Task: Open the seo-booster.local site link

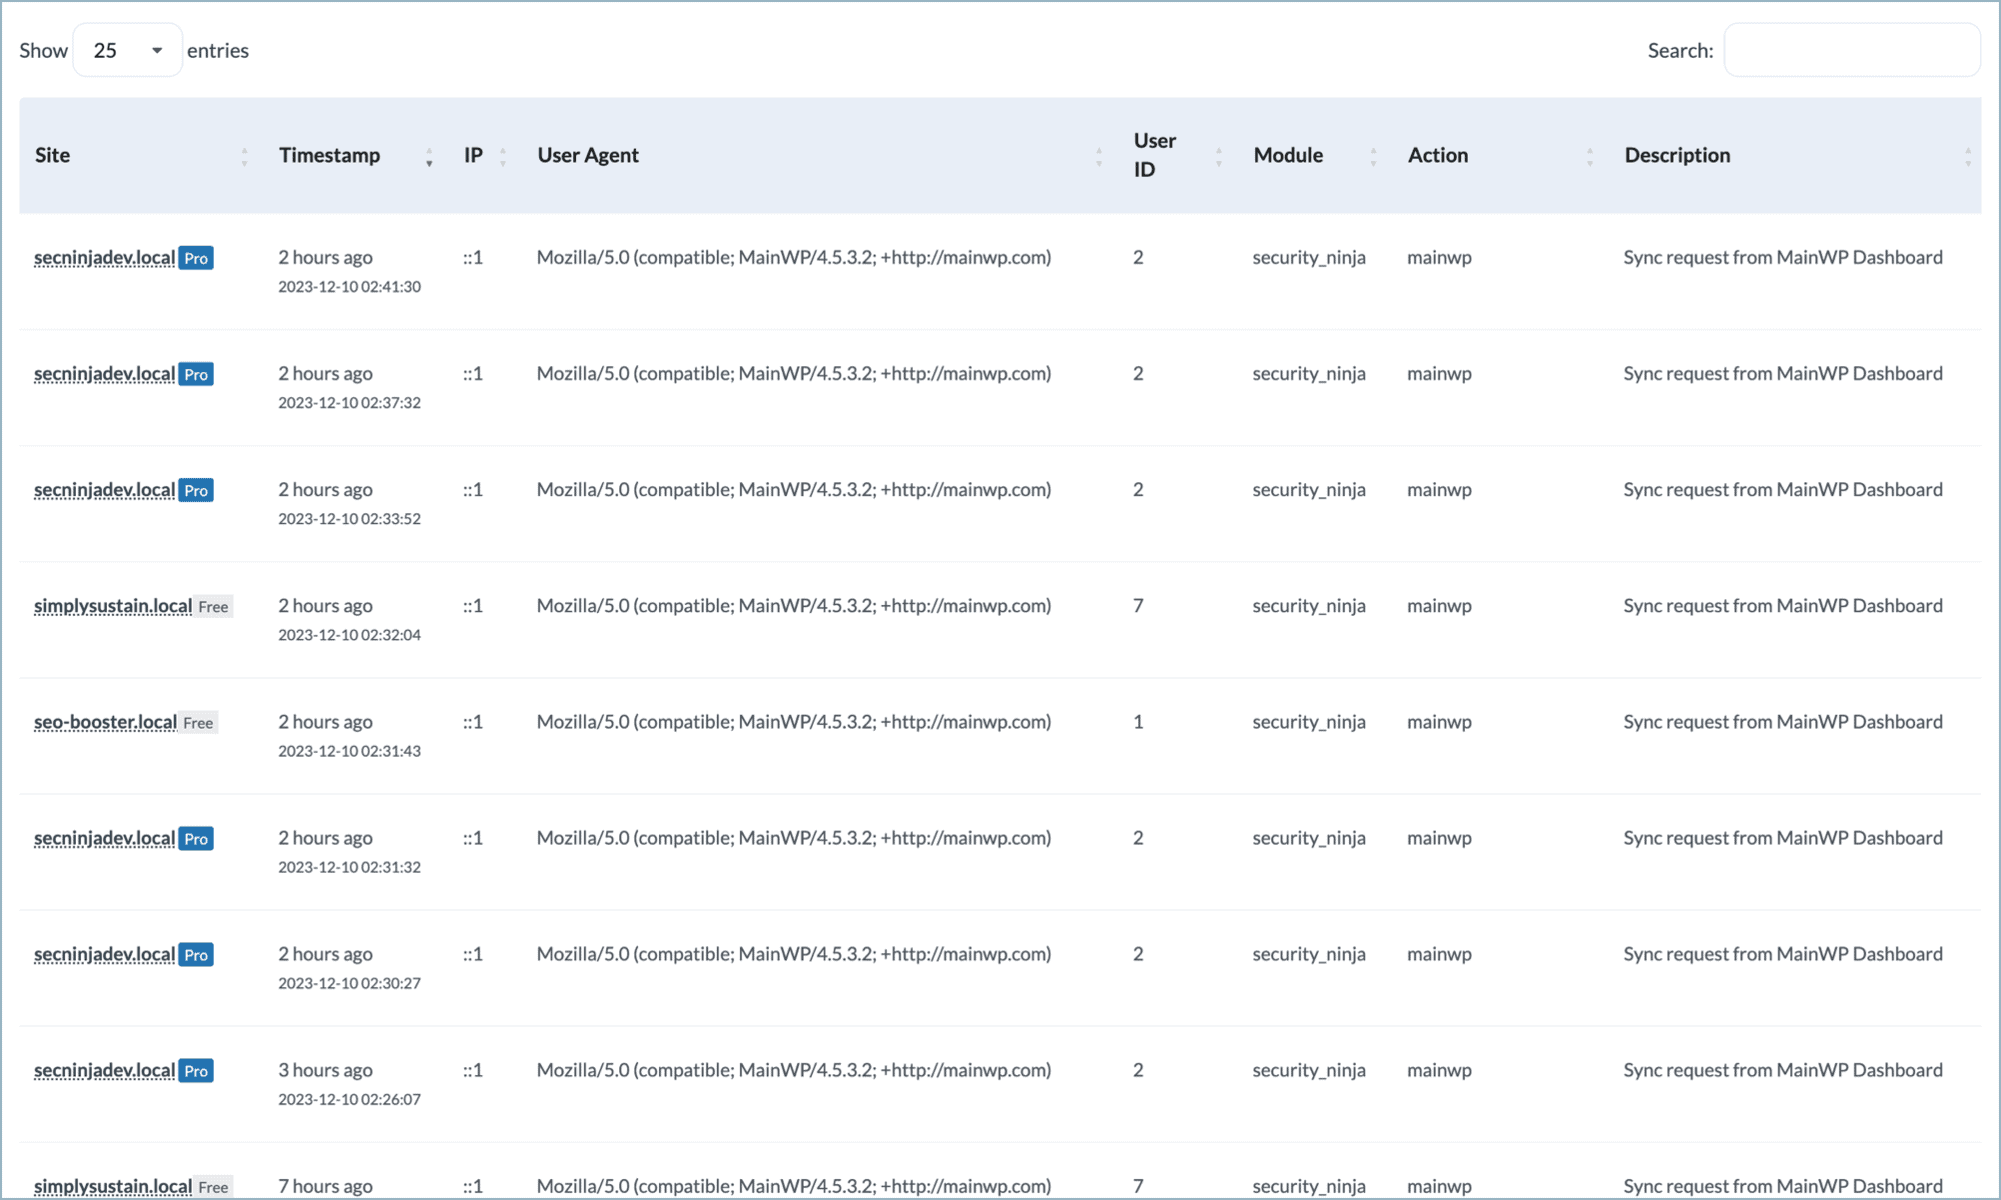Action: 105,722
